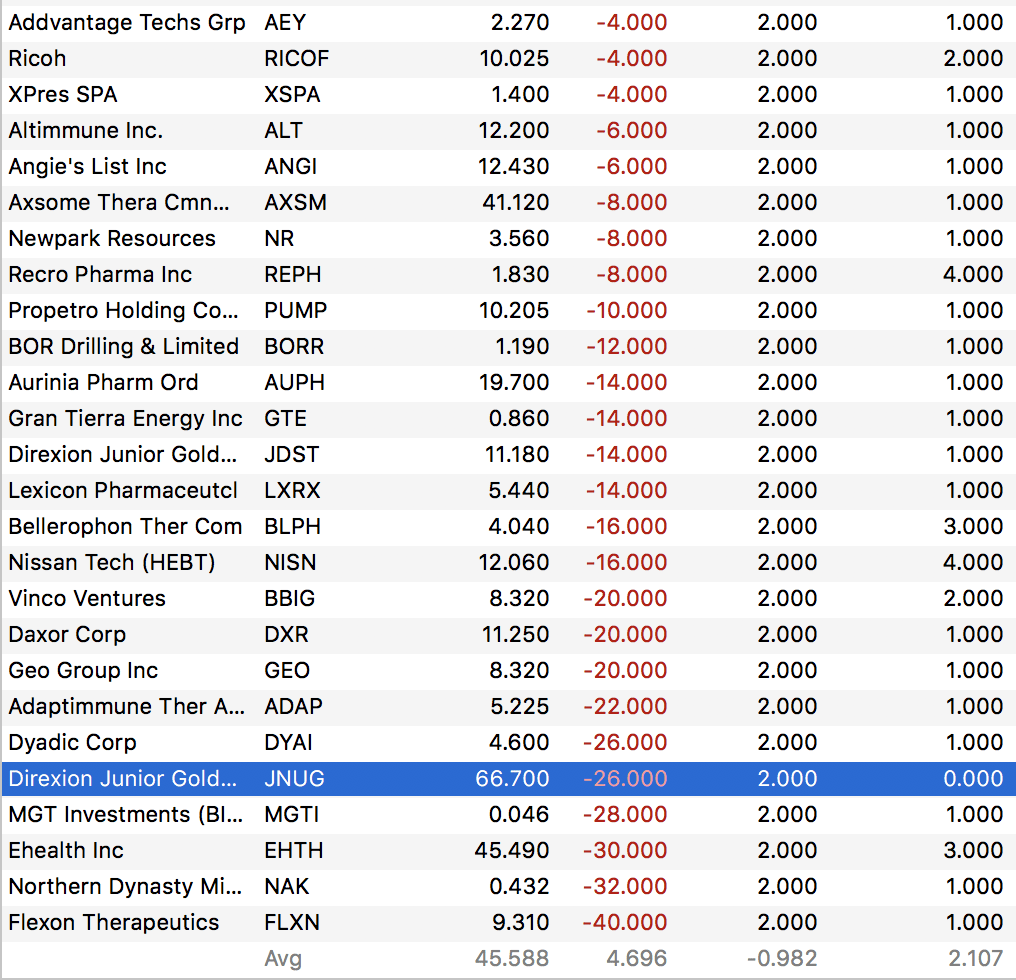Select BOR Drilling & Limited row
The image size is (1016, 980).
click(x=509, y=347)
